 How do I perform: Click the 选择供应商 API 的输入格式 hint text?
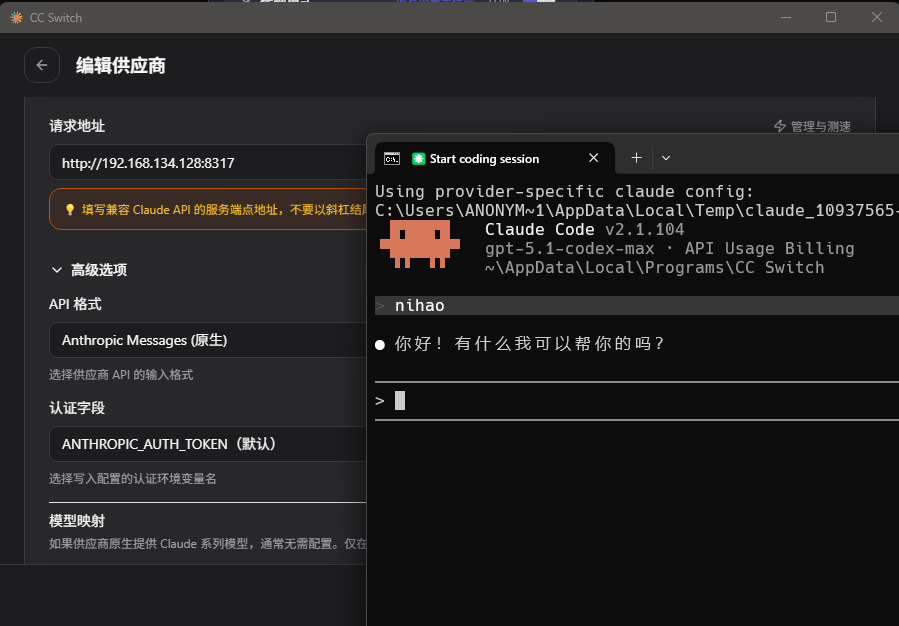coord(121,374)
